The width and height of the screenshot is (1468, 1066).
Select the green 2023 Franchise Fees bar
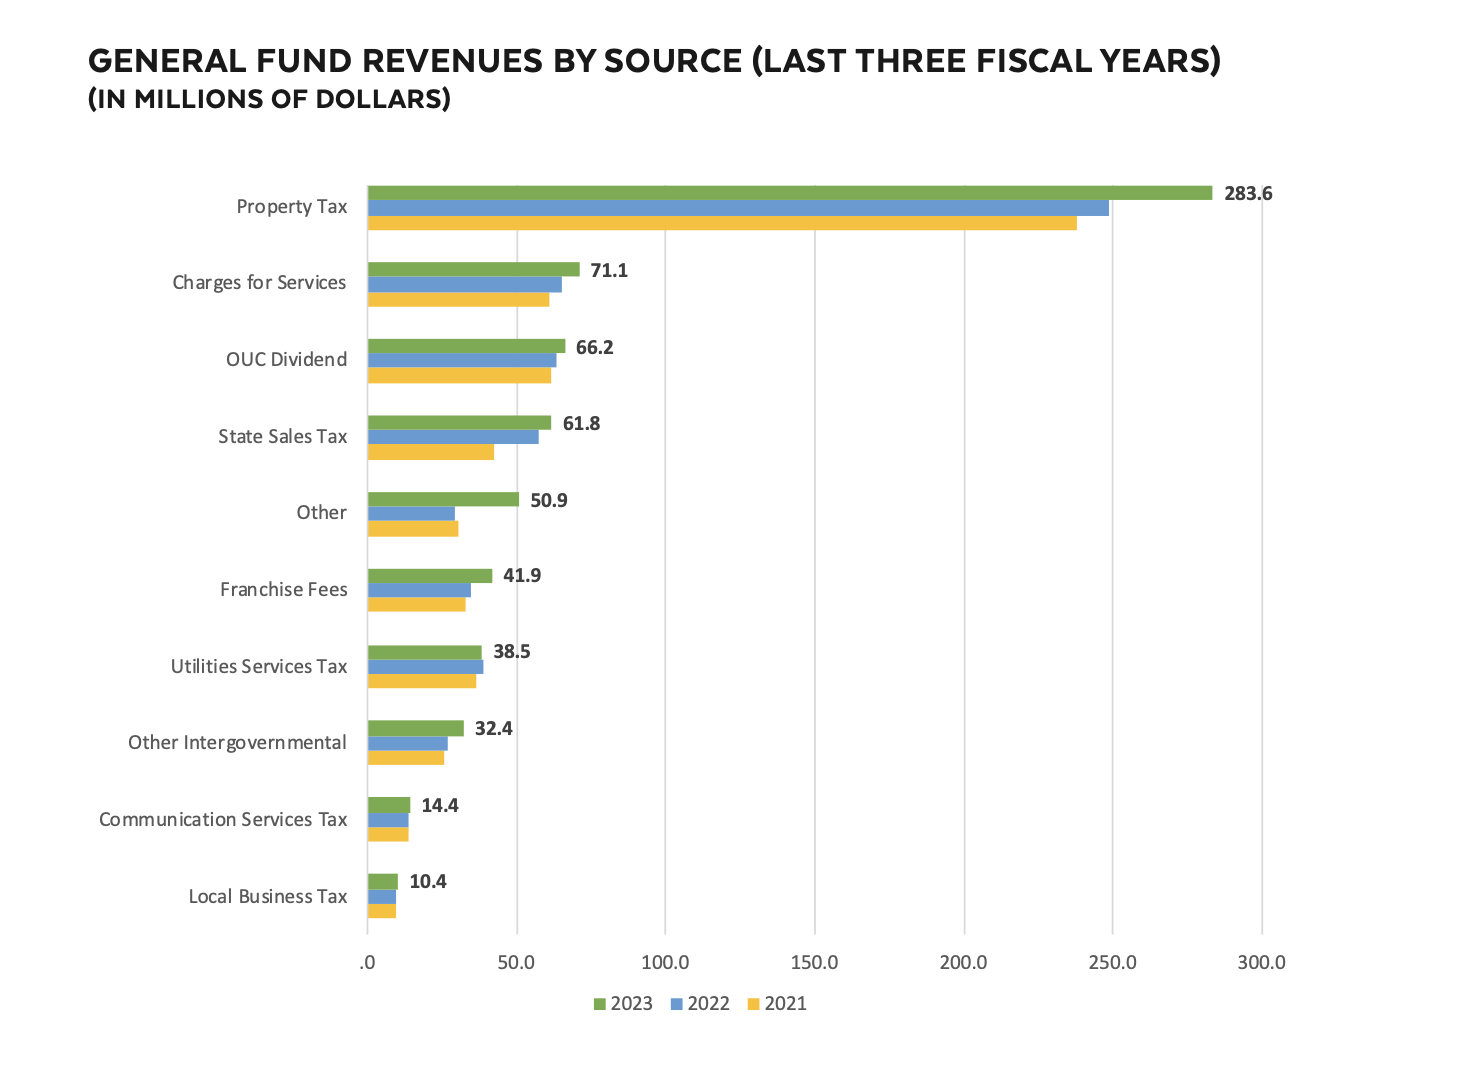pos(430,576)
